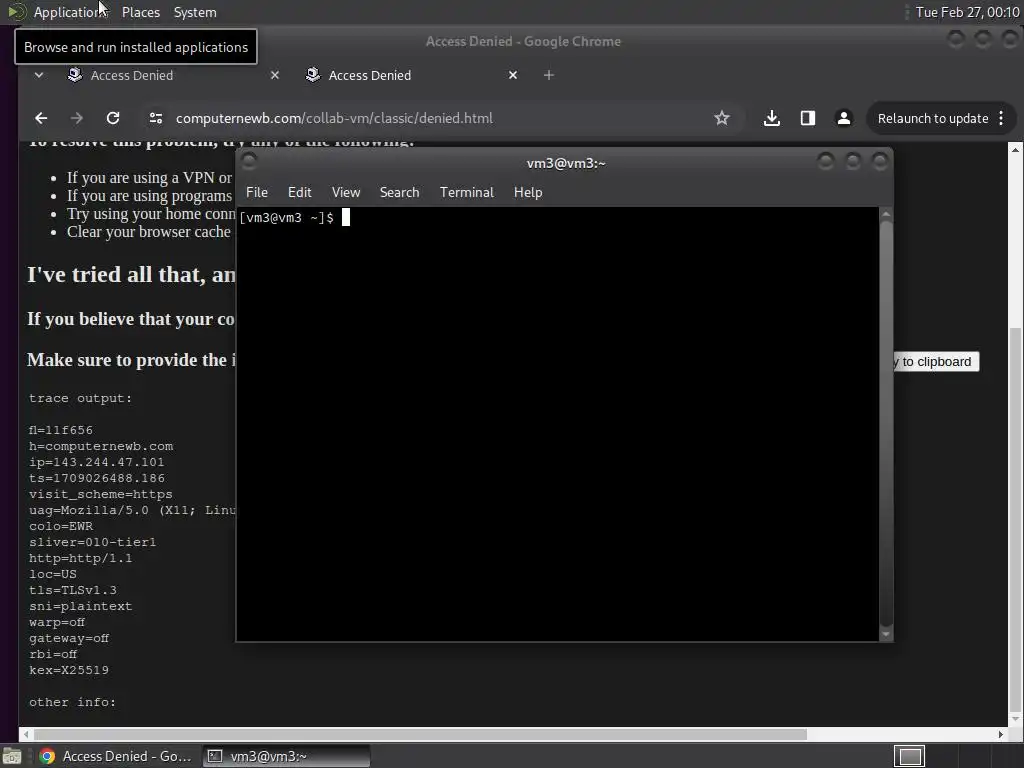
Task: Switch to Access Denied Chrome taskbar entry
Action: point(116,756)
